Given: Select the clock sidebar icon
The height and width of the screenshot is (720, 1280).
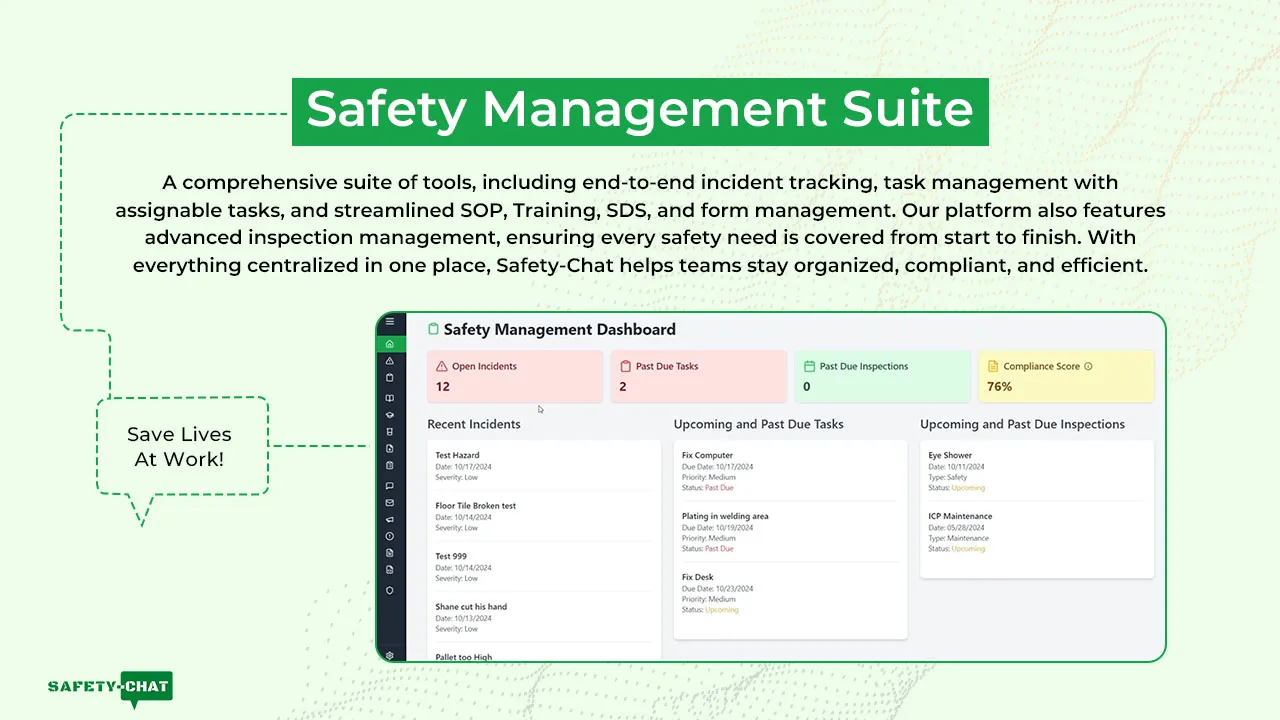Looking at the screenshot, I should click(390, 537).
